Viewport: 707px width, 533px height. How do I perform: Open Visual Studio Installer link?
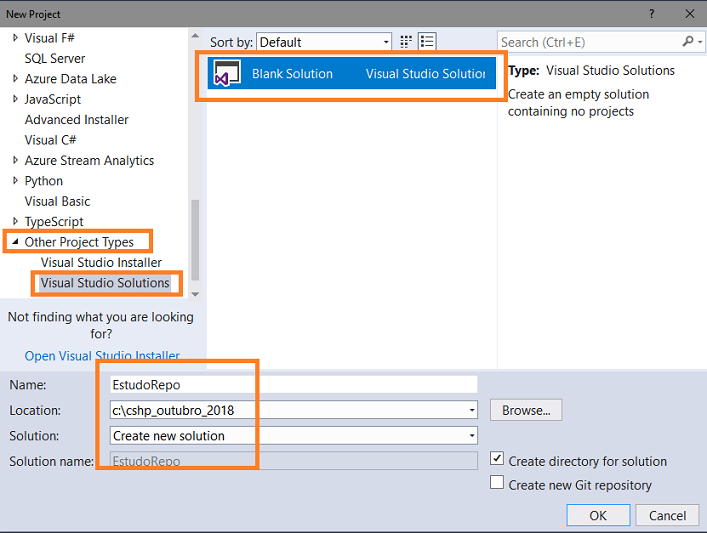102,356
